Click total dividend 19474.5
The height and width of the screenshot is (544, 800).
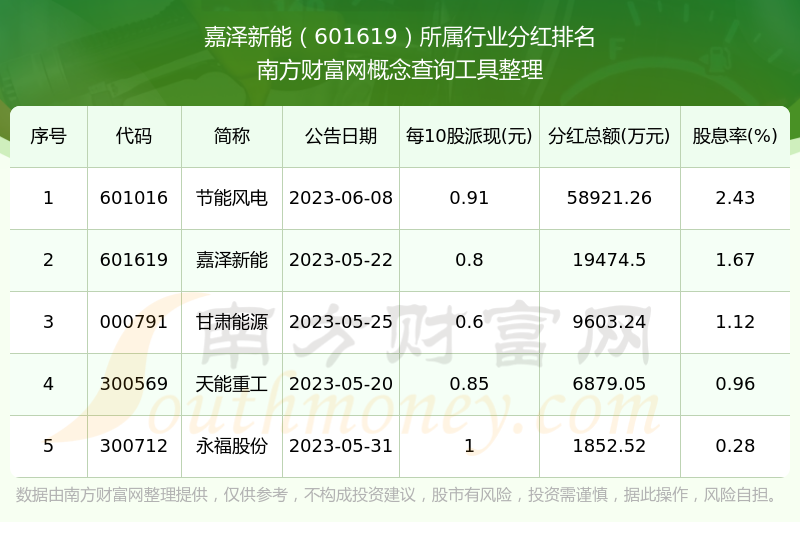tap(609, 260)
